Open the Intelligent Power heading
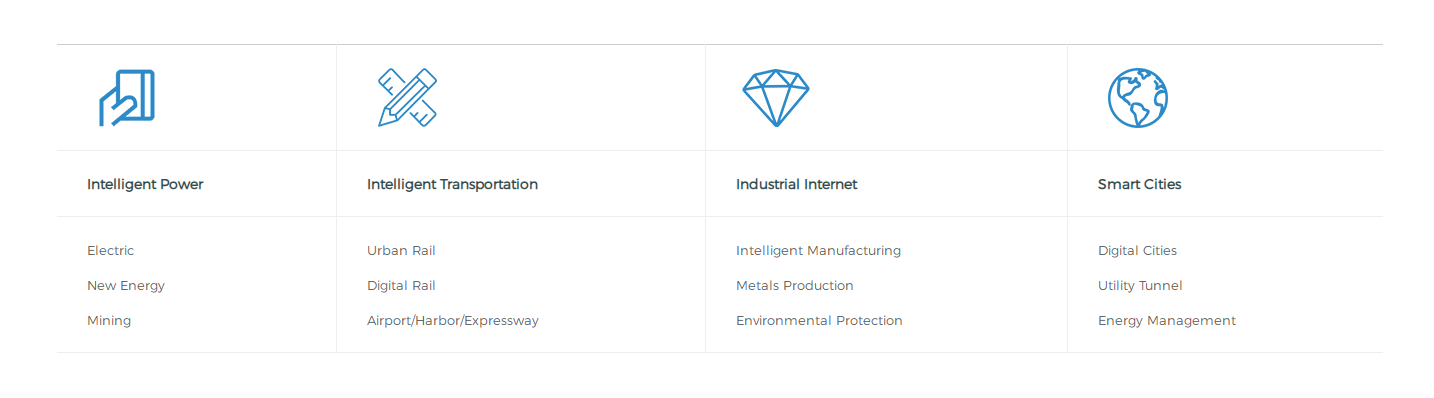The height and width of the screenshot is (398, 1434). click(145, 184)
